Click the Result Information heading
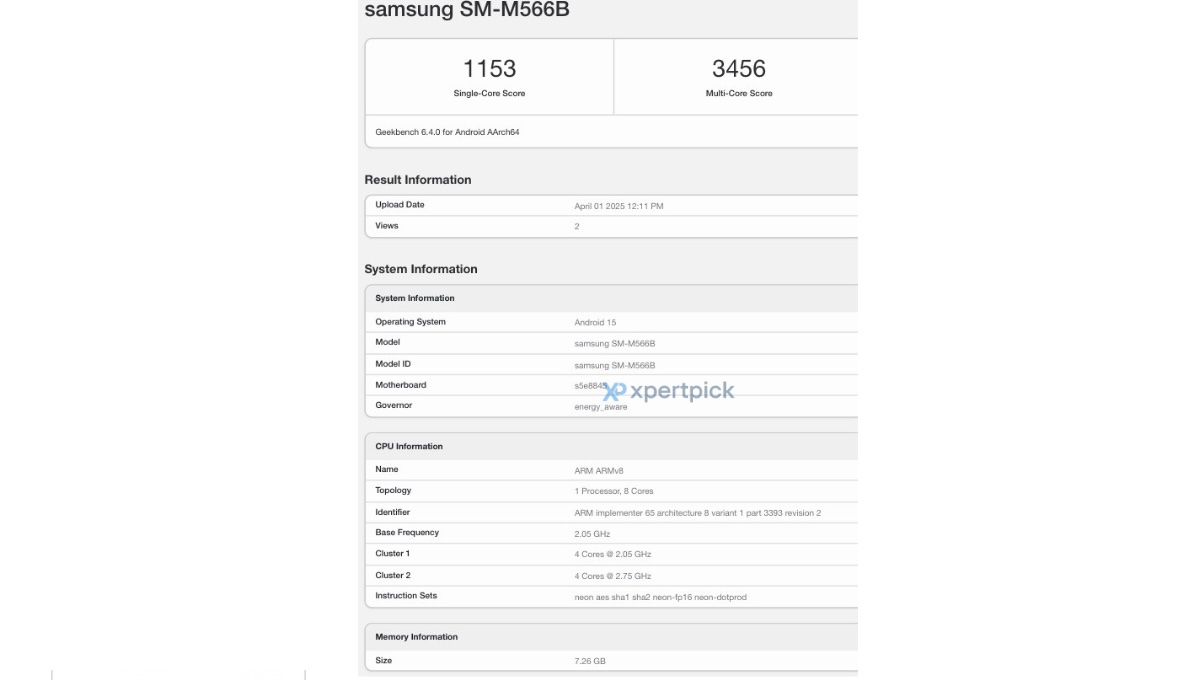The width and height of the screenshot is (1200, 680). pyautogui.click(x=418, y=180)
